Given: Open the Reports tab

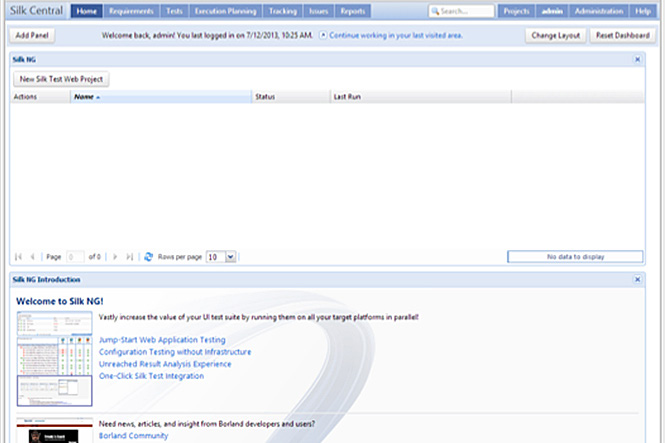Looking at the screenshot, I should 353,11.
